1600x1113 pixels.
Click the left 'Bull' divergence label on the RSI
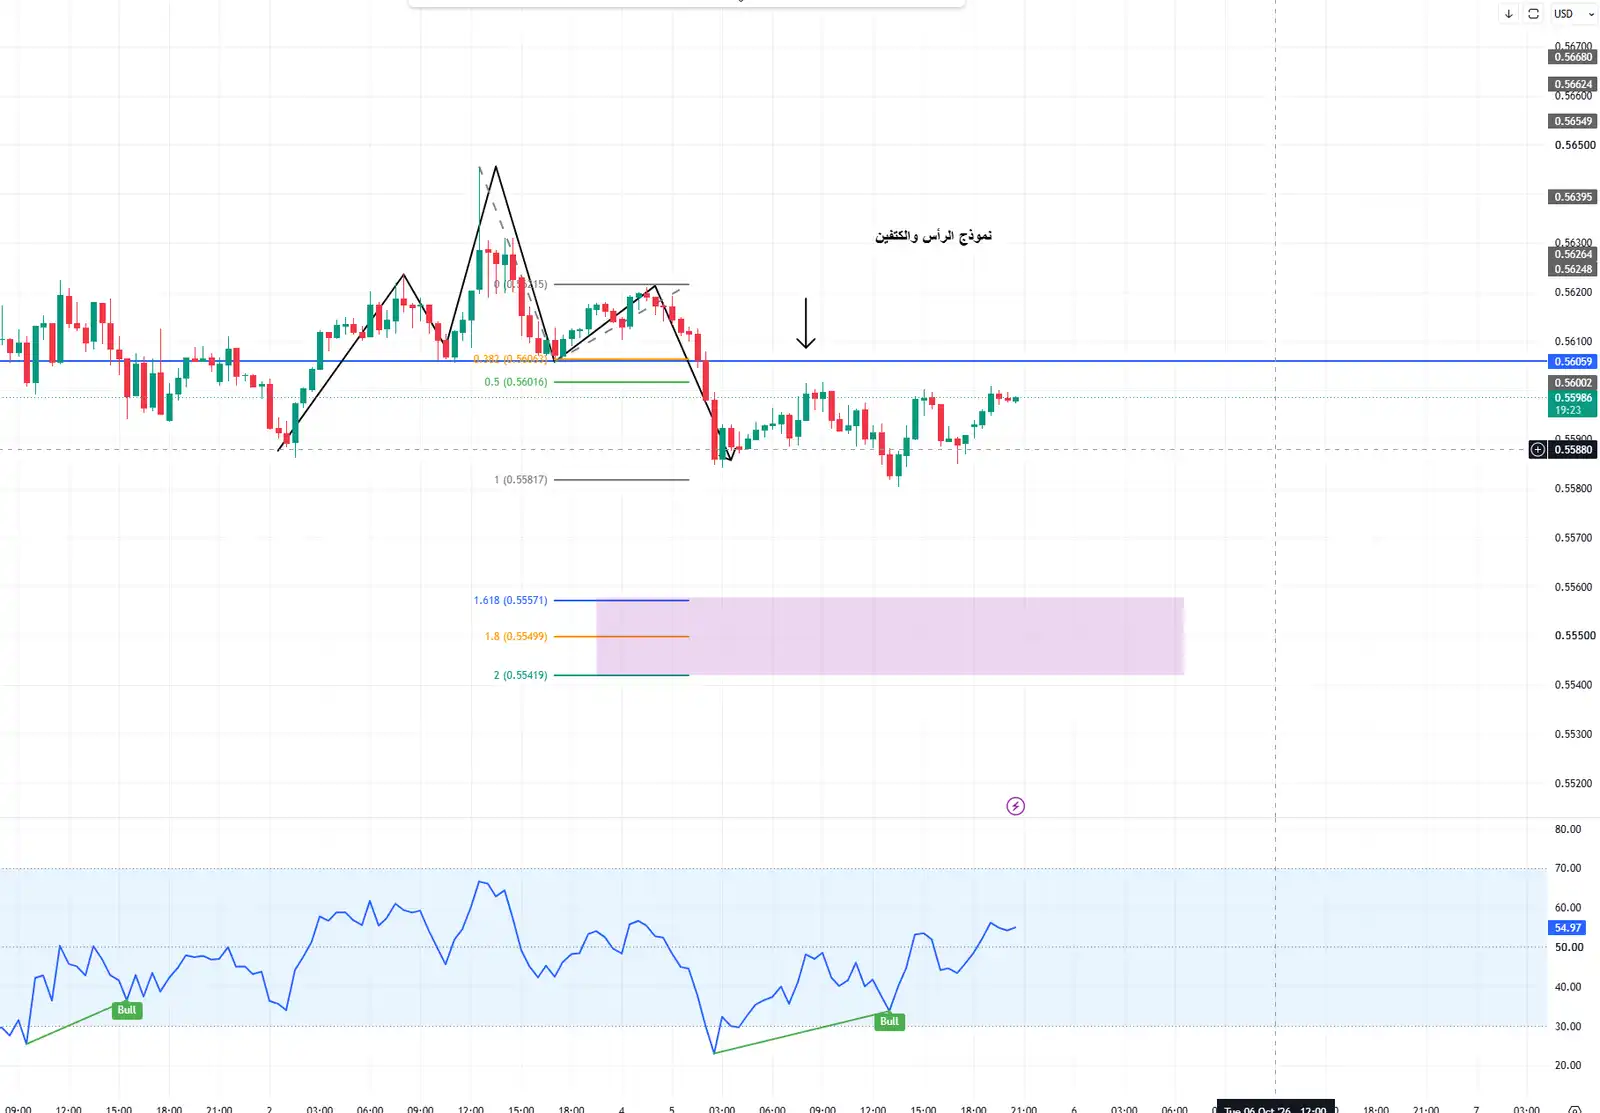126,1010
